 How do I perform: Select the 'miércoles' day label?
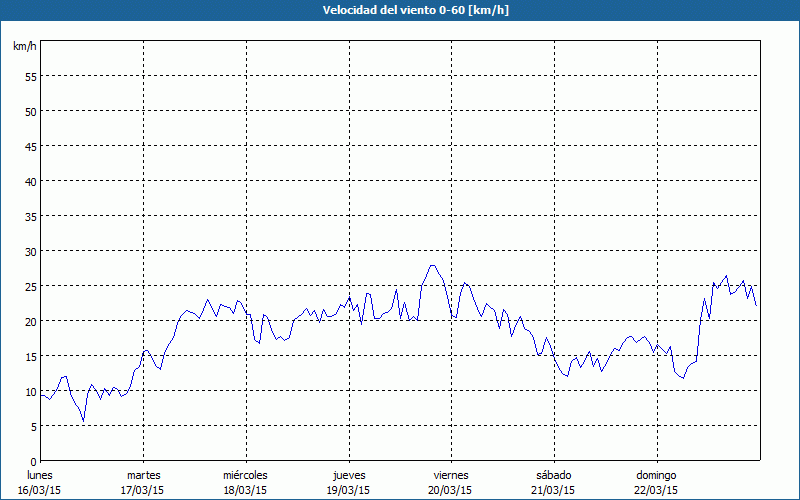[245, 475]
